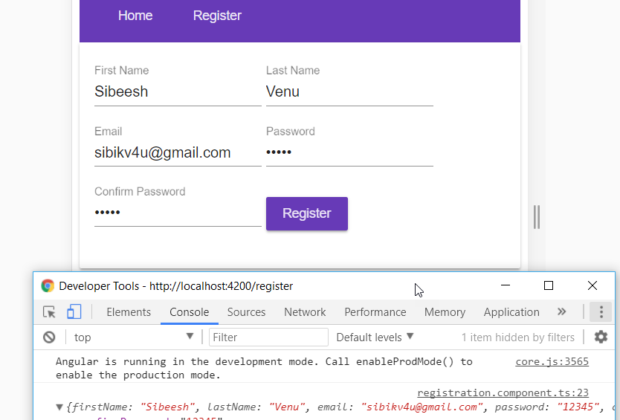
Task: Click the 1 item hidden by filters text
Action: [x=518, y=337]
